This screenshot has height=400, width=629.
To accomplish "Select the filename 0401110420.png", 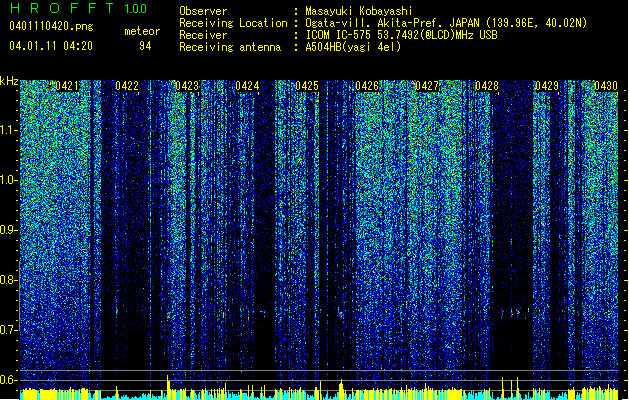I will tap(51, 27).
